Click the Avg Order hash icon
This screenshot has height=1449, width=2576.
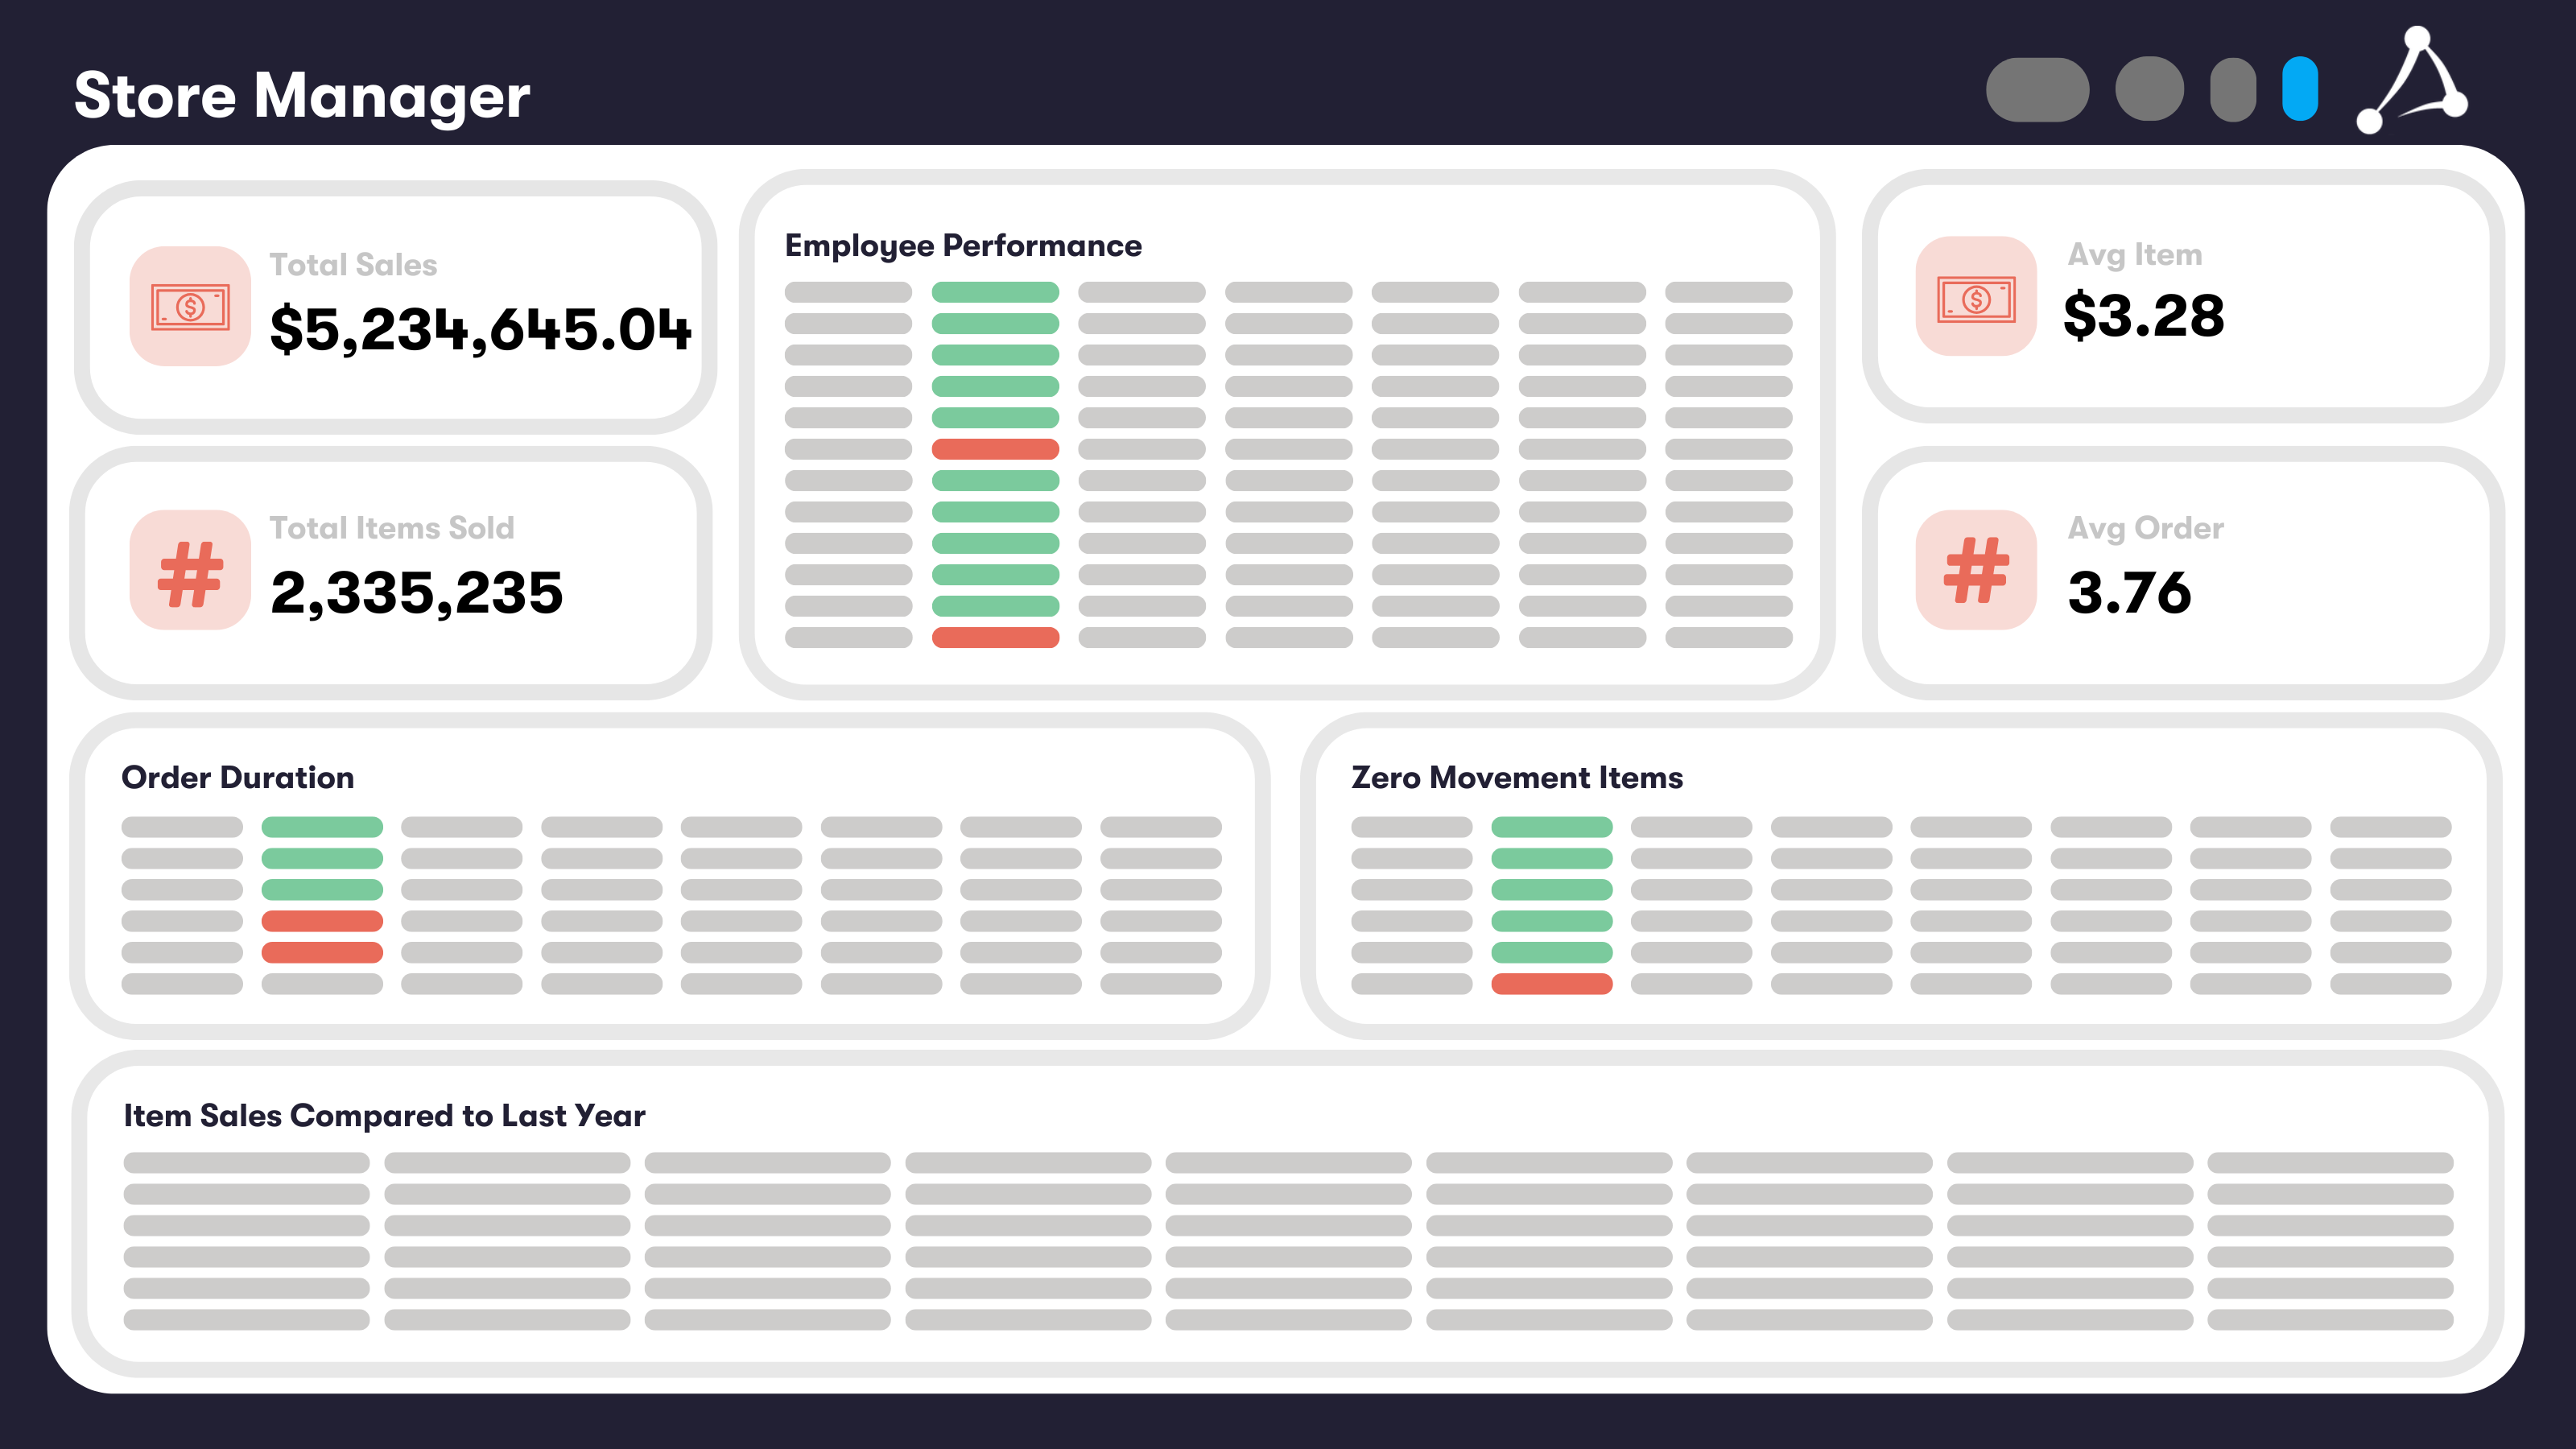point(1976,570)
